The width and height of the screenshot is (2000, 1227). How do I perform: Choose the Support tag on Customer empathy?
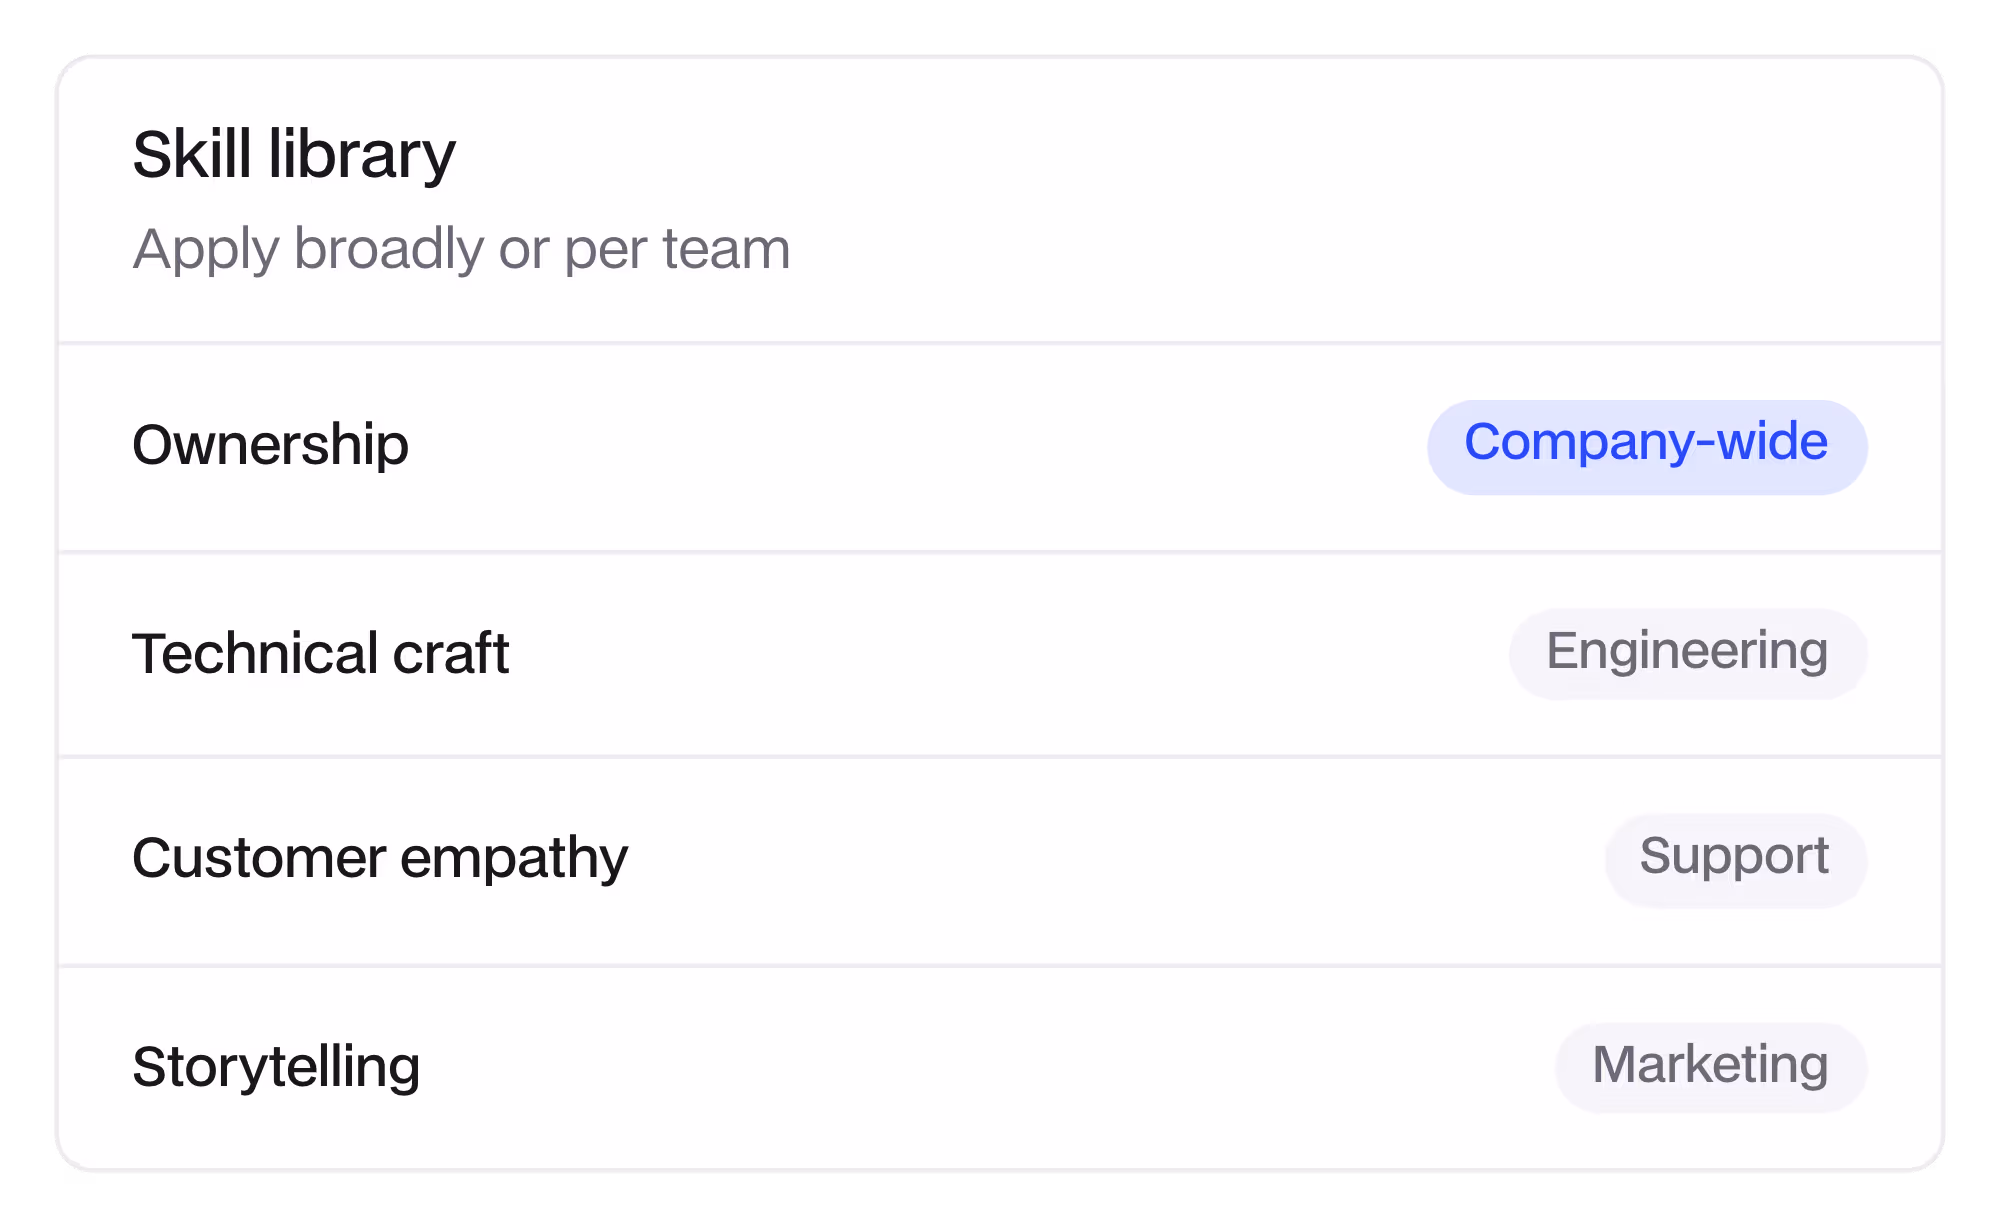click(1736, 860)
